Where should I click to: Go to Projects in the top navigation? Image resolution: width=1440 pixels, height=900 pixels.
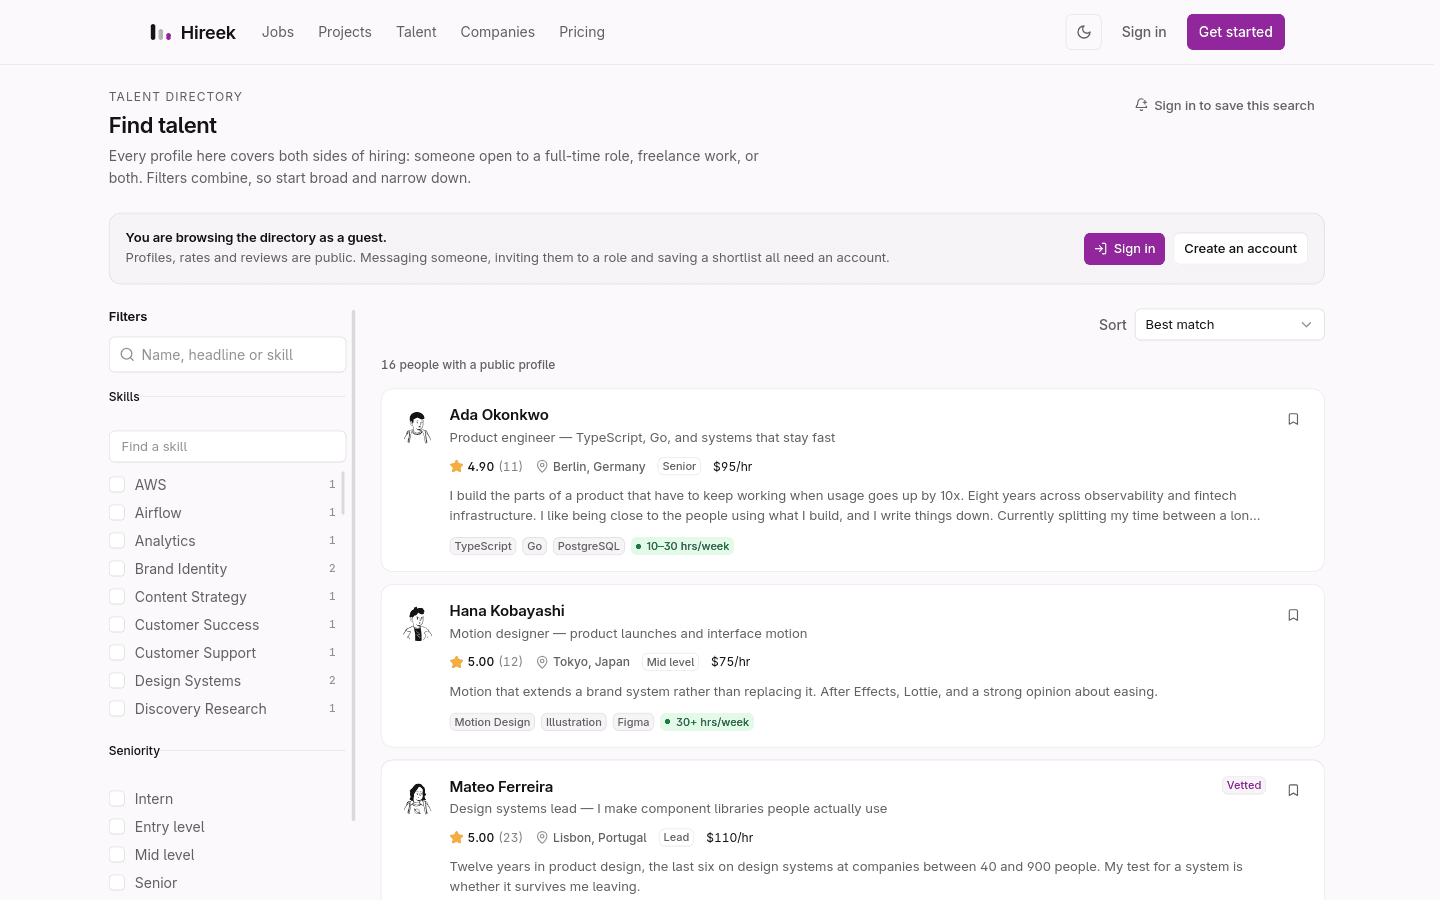(x=345, y=32)
